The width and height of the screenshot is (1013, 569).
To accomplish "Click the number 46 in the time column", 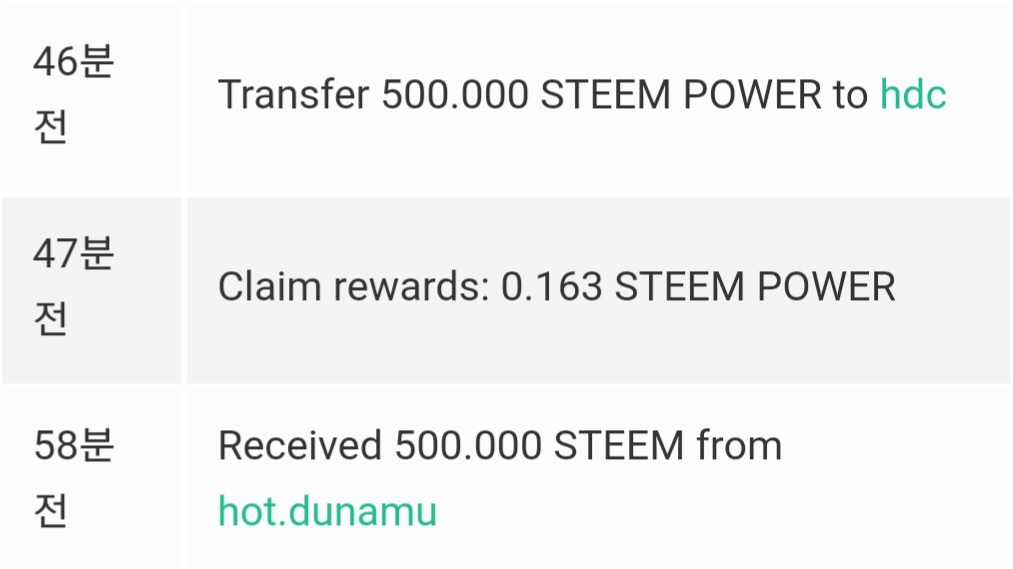I will tap(56, 62).
